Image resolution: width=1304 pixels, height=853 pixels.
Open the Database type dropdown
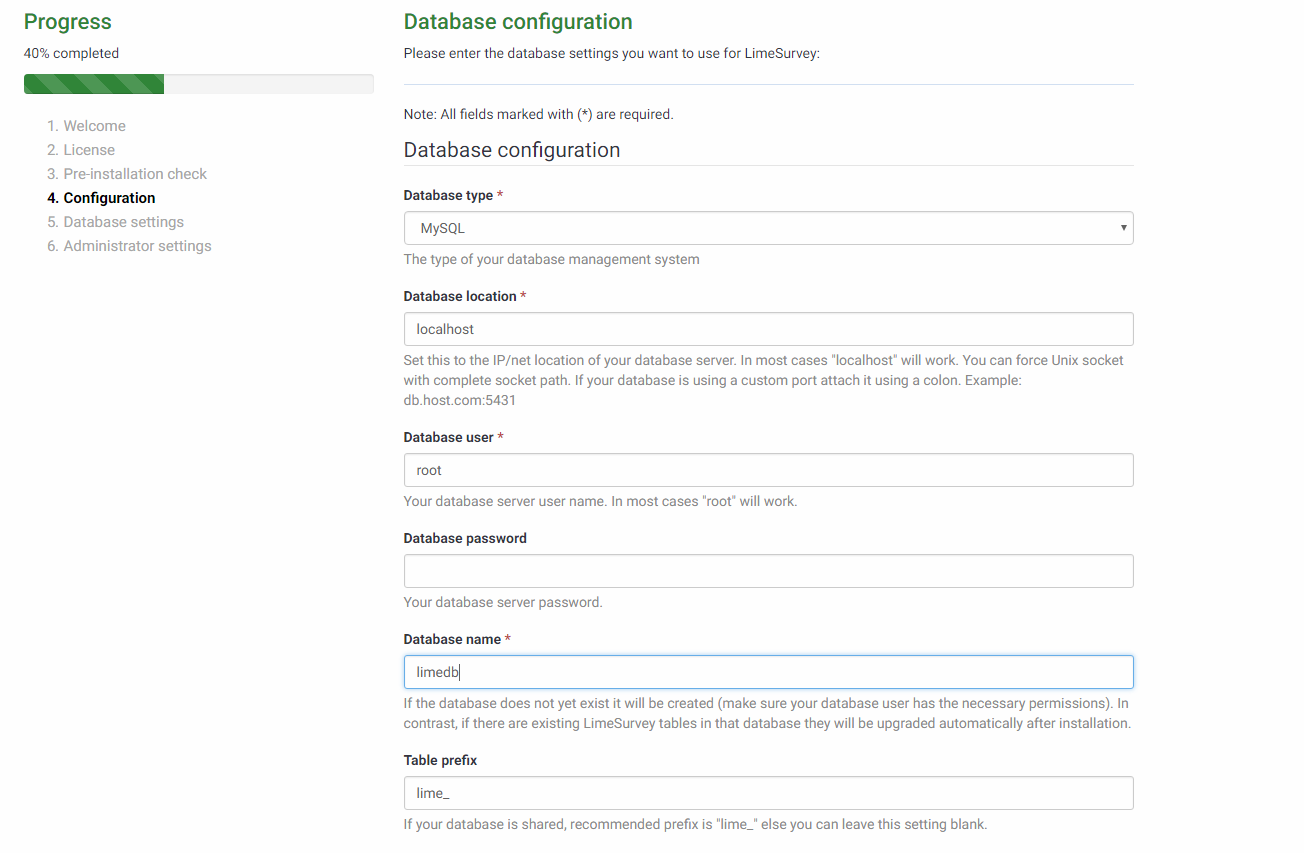click(x=768, y=228)
